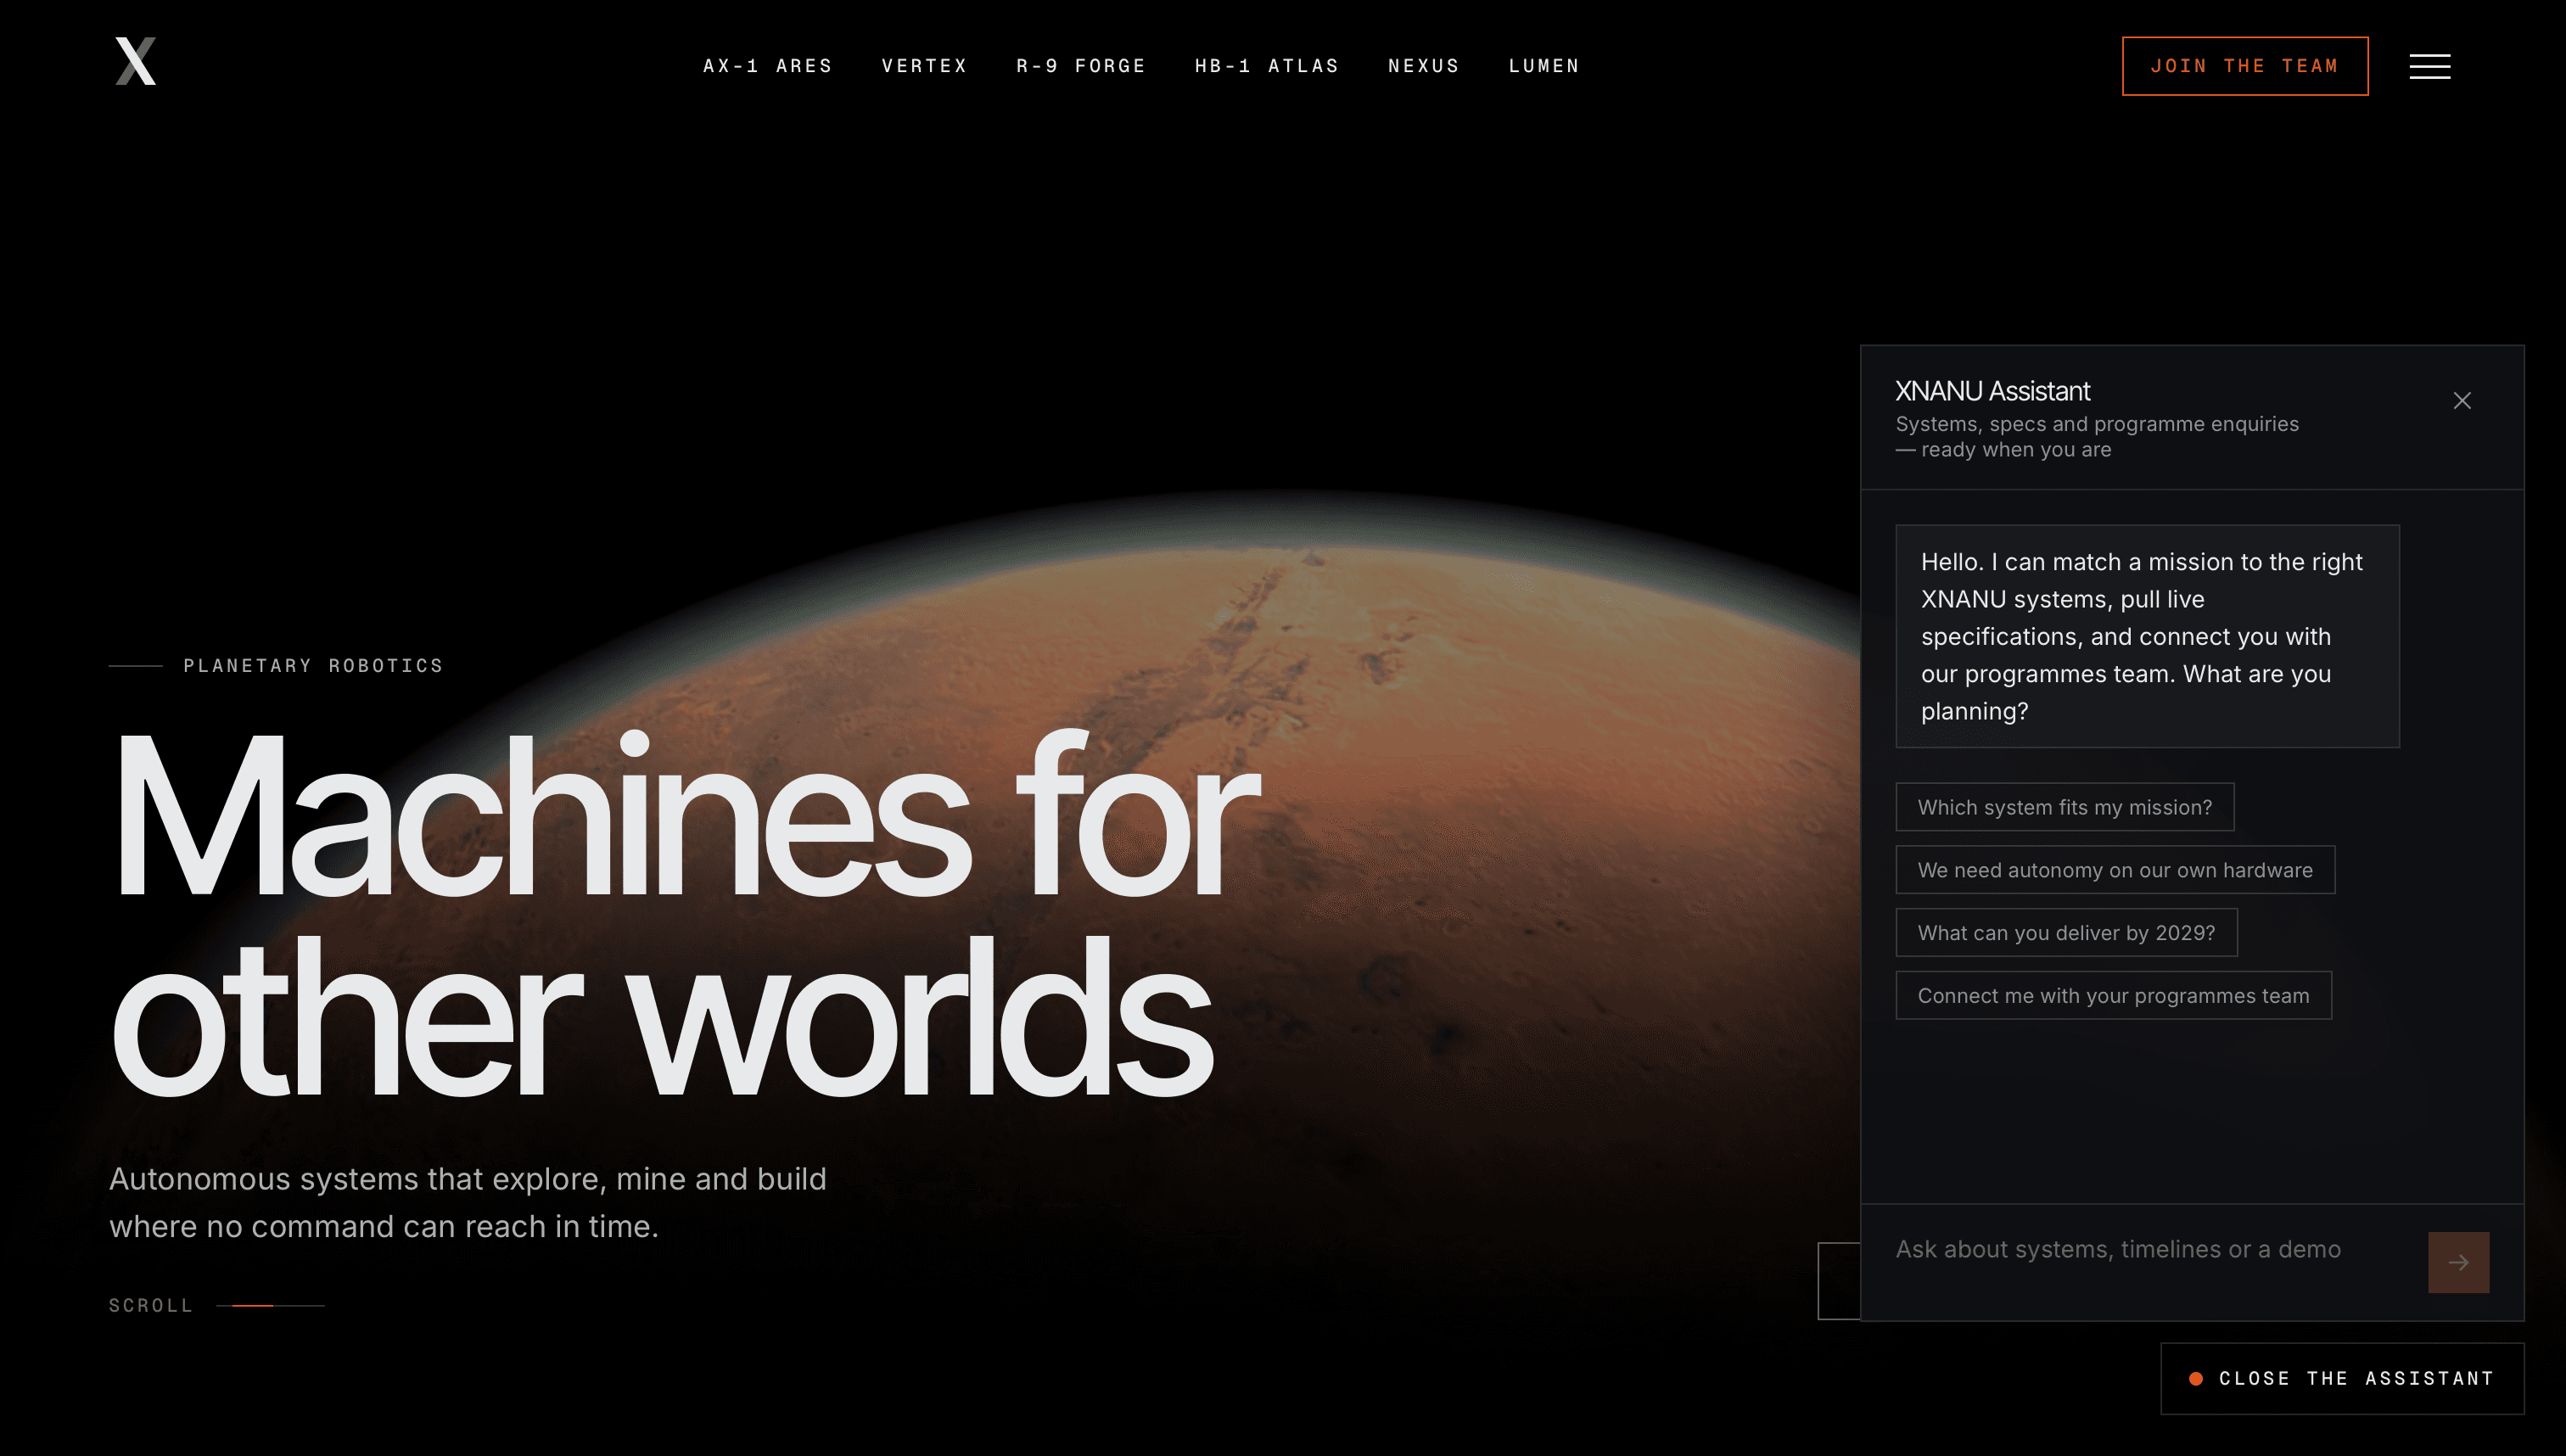Click JOIN THE TEAM button
This screenshot has width=2566, height=1456.
point(2244,66)
